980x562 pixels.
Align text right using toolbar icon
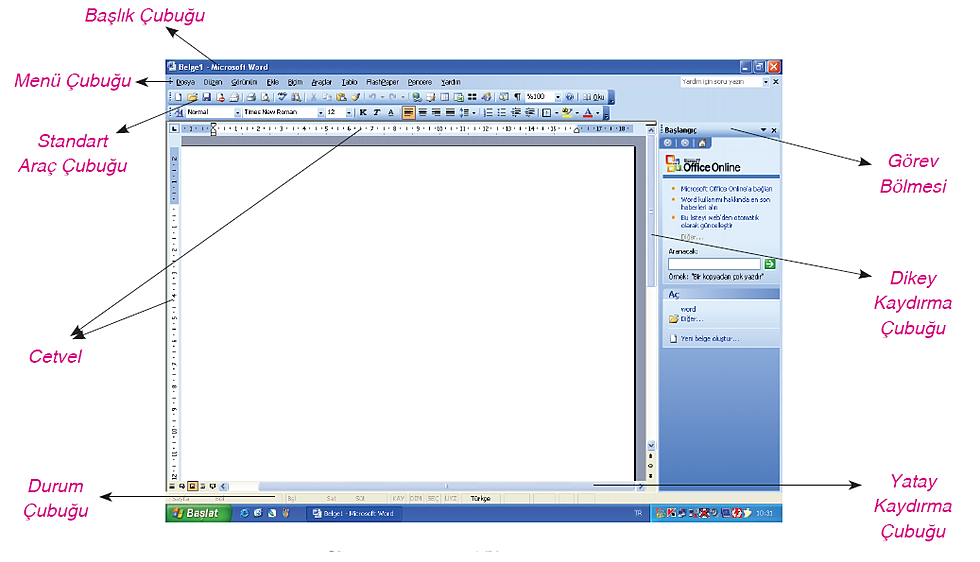tap(436, 113)
